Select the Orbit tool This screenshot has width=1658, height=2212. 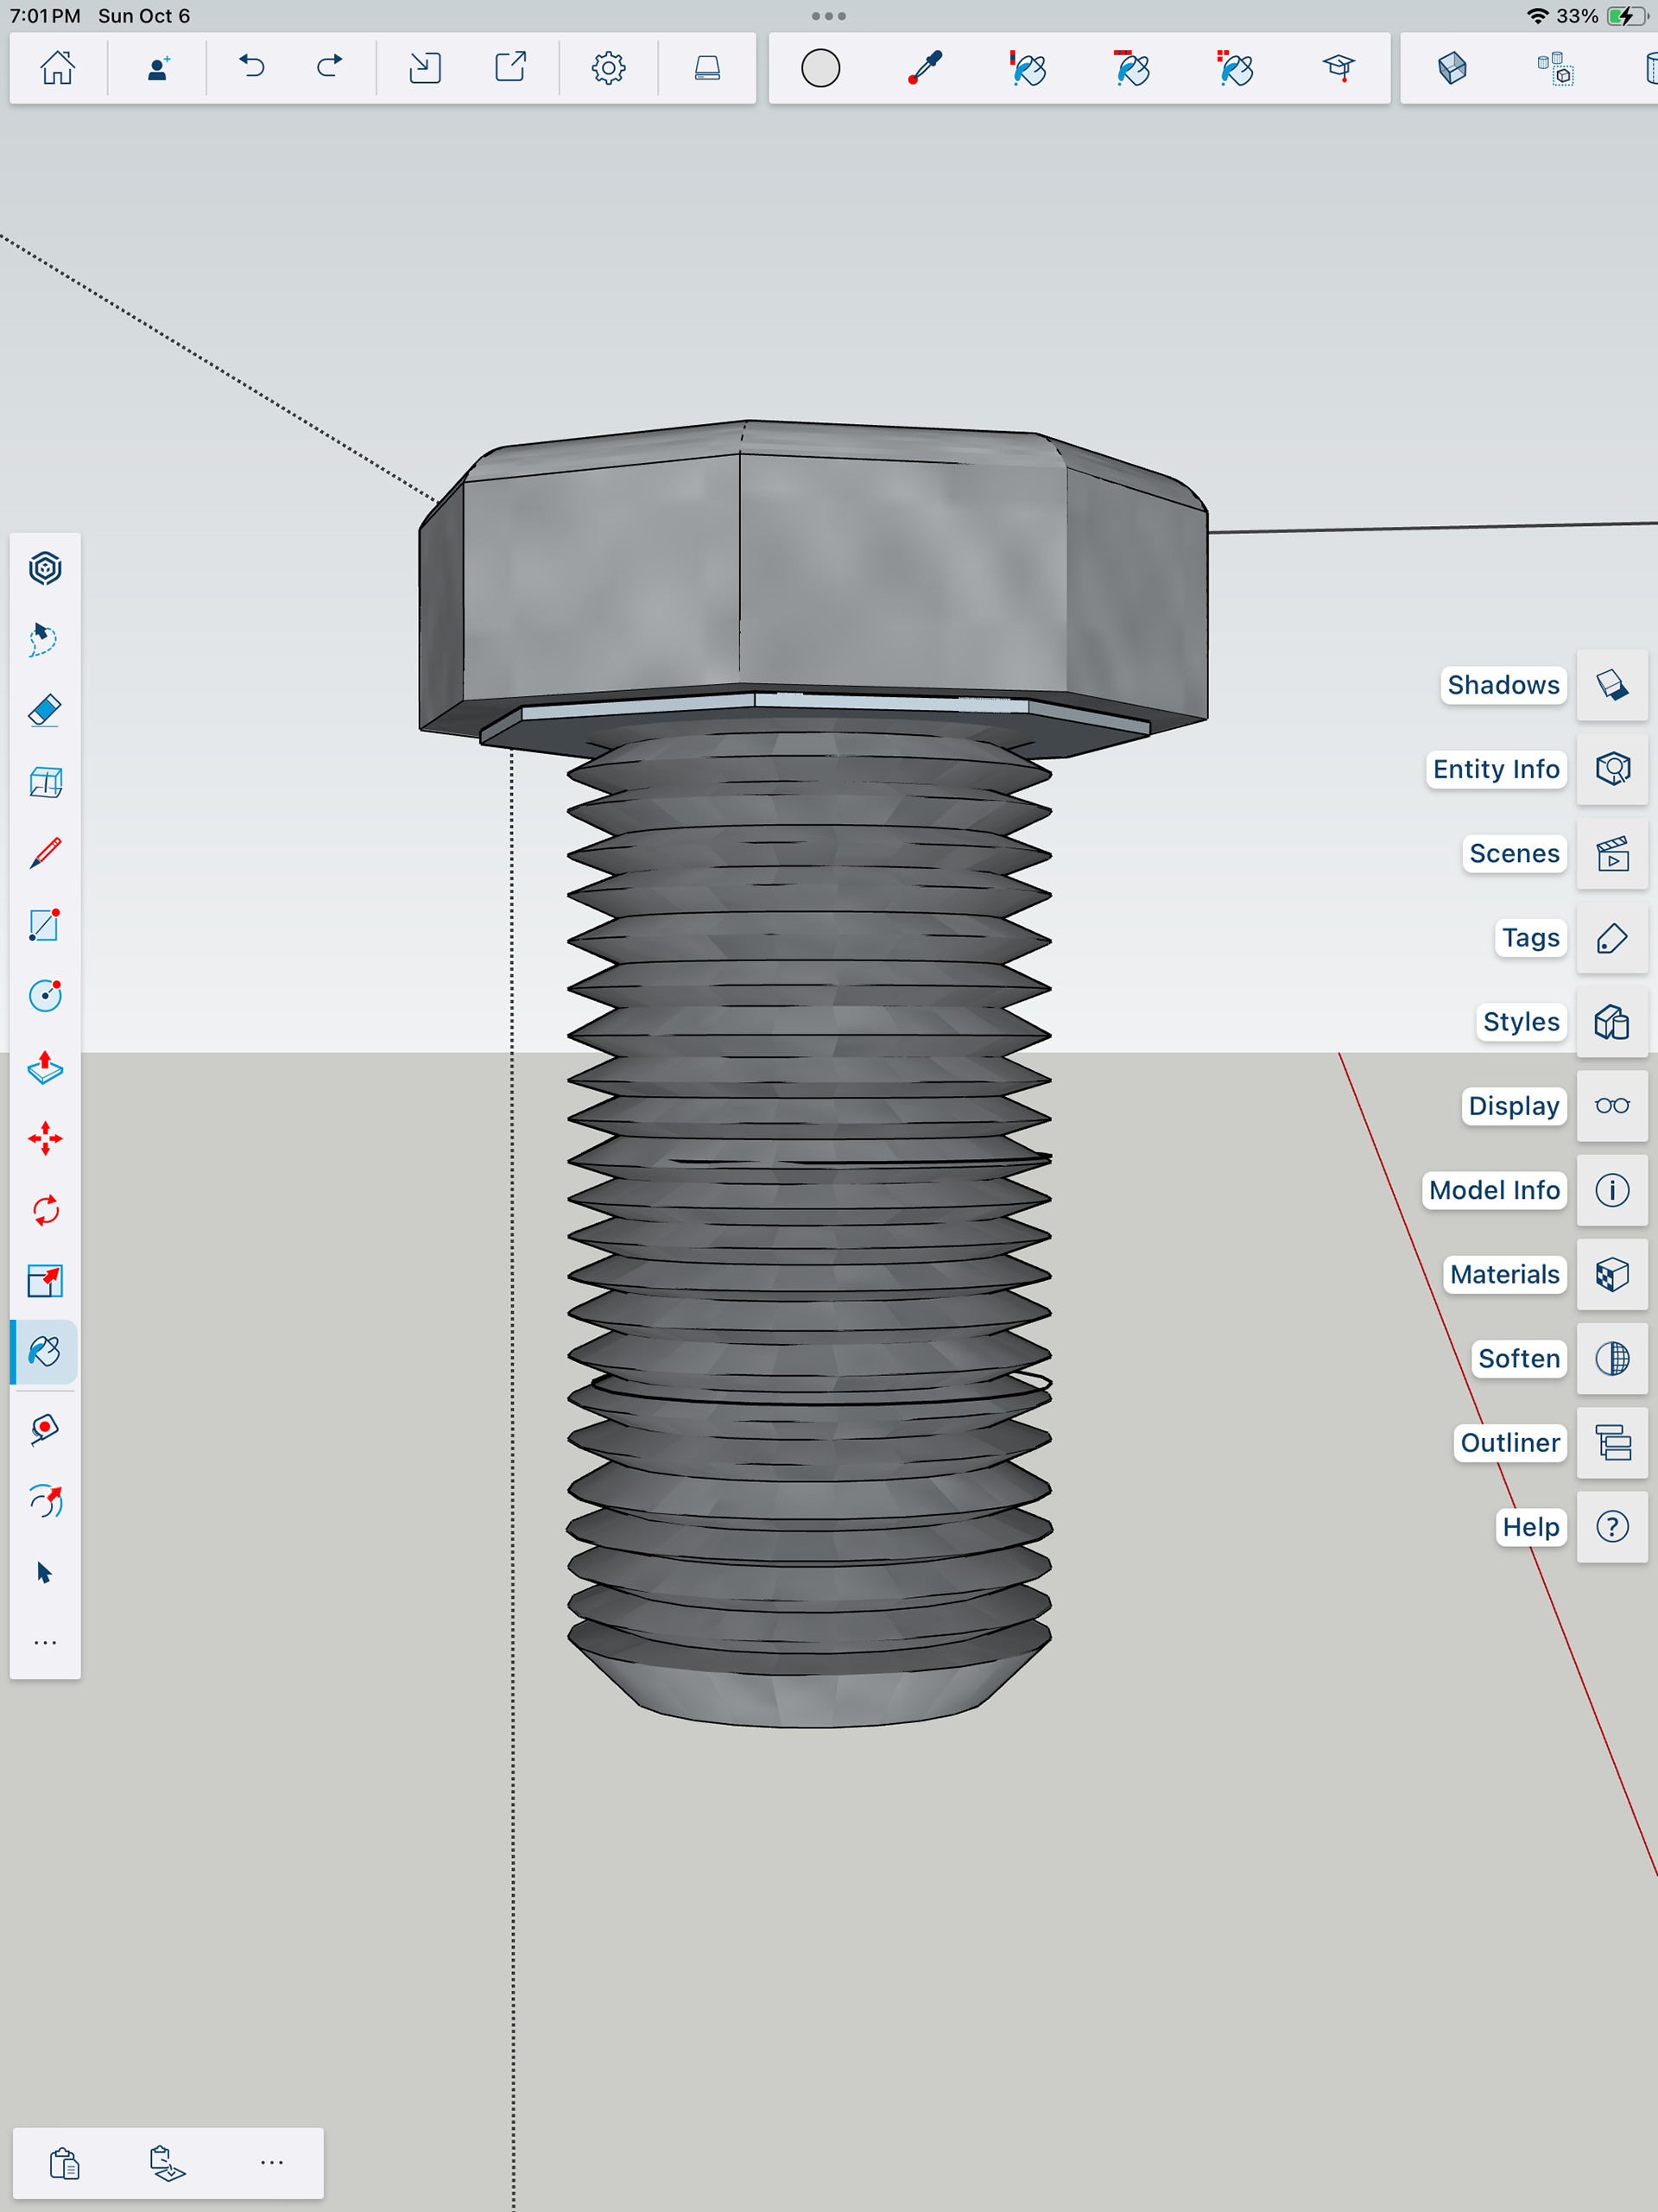tap(45, 568)
